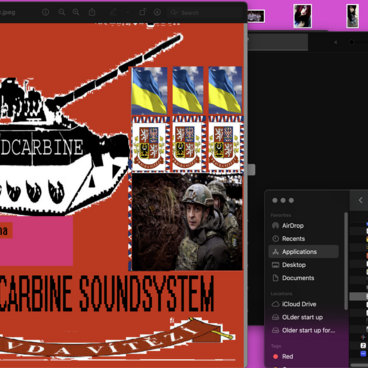Open the Inspector info button in Preview

[x=46, y=12]
